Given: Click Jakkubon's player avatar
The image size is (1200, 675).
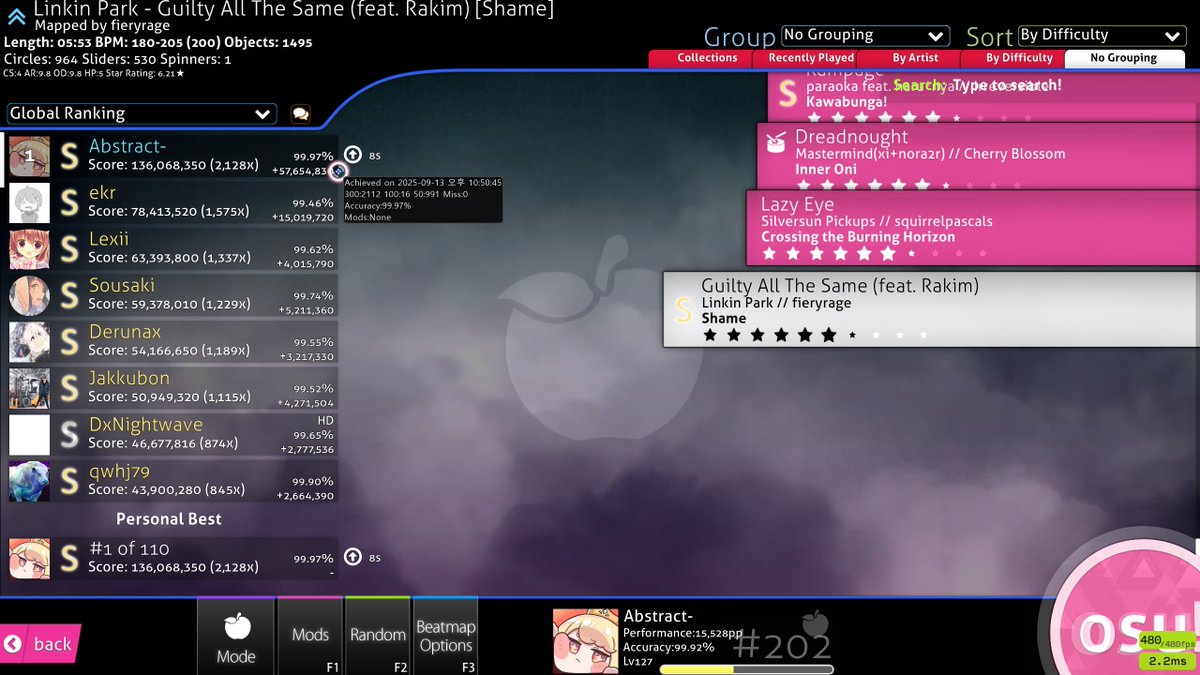Looking at the screenshot, I should click(x=29, y=389).
